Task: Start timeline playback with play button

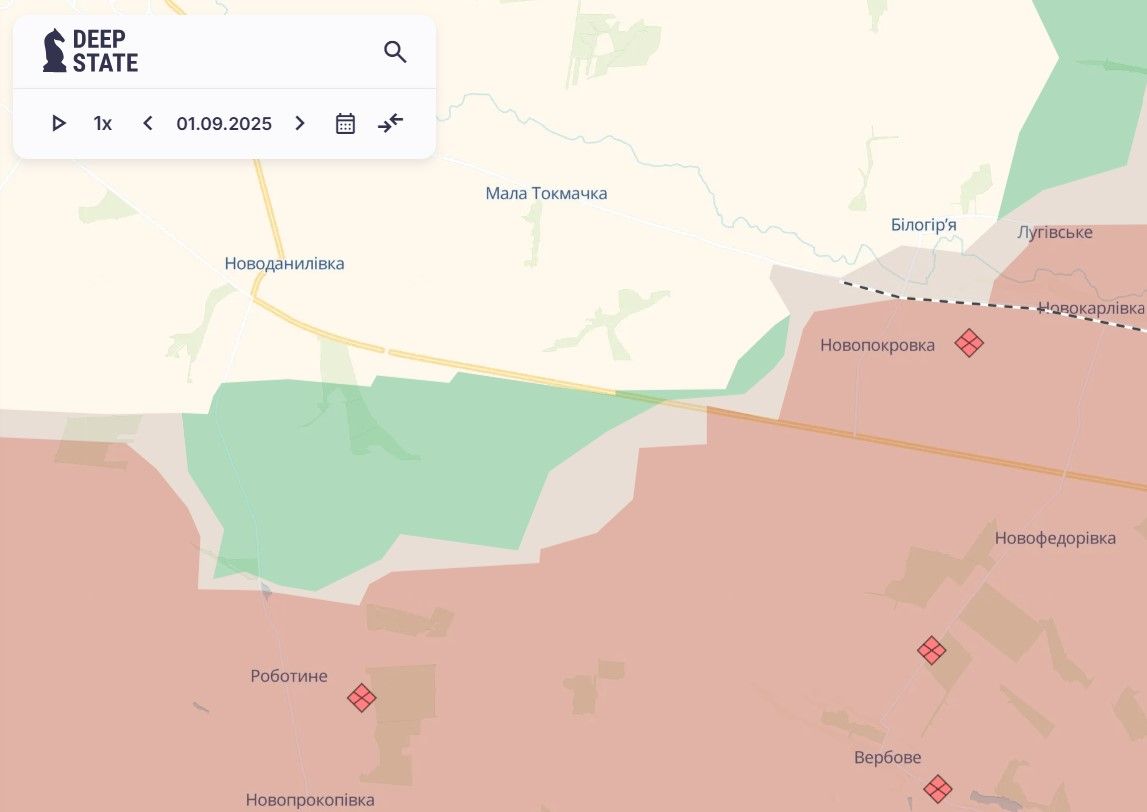Action: tap(59, 124)
